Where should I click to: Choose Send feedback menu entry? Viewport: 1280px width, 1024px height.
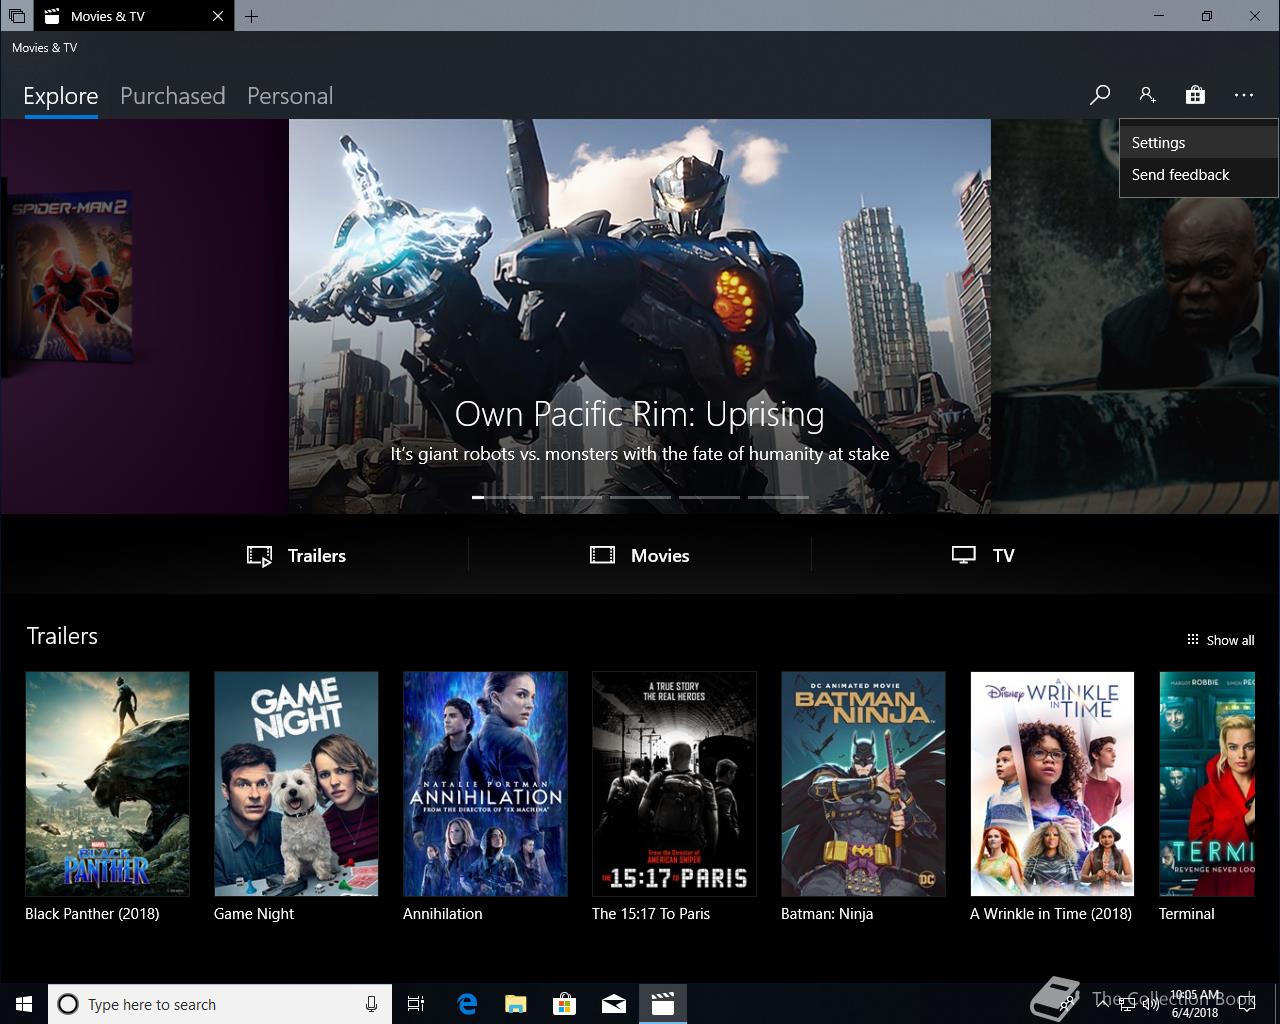coord(1198,175)
